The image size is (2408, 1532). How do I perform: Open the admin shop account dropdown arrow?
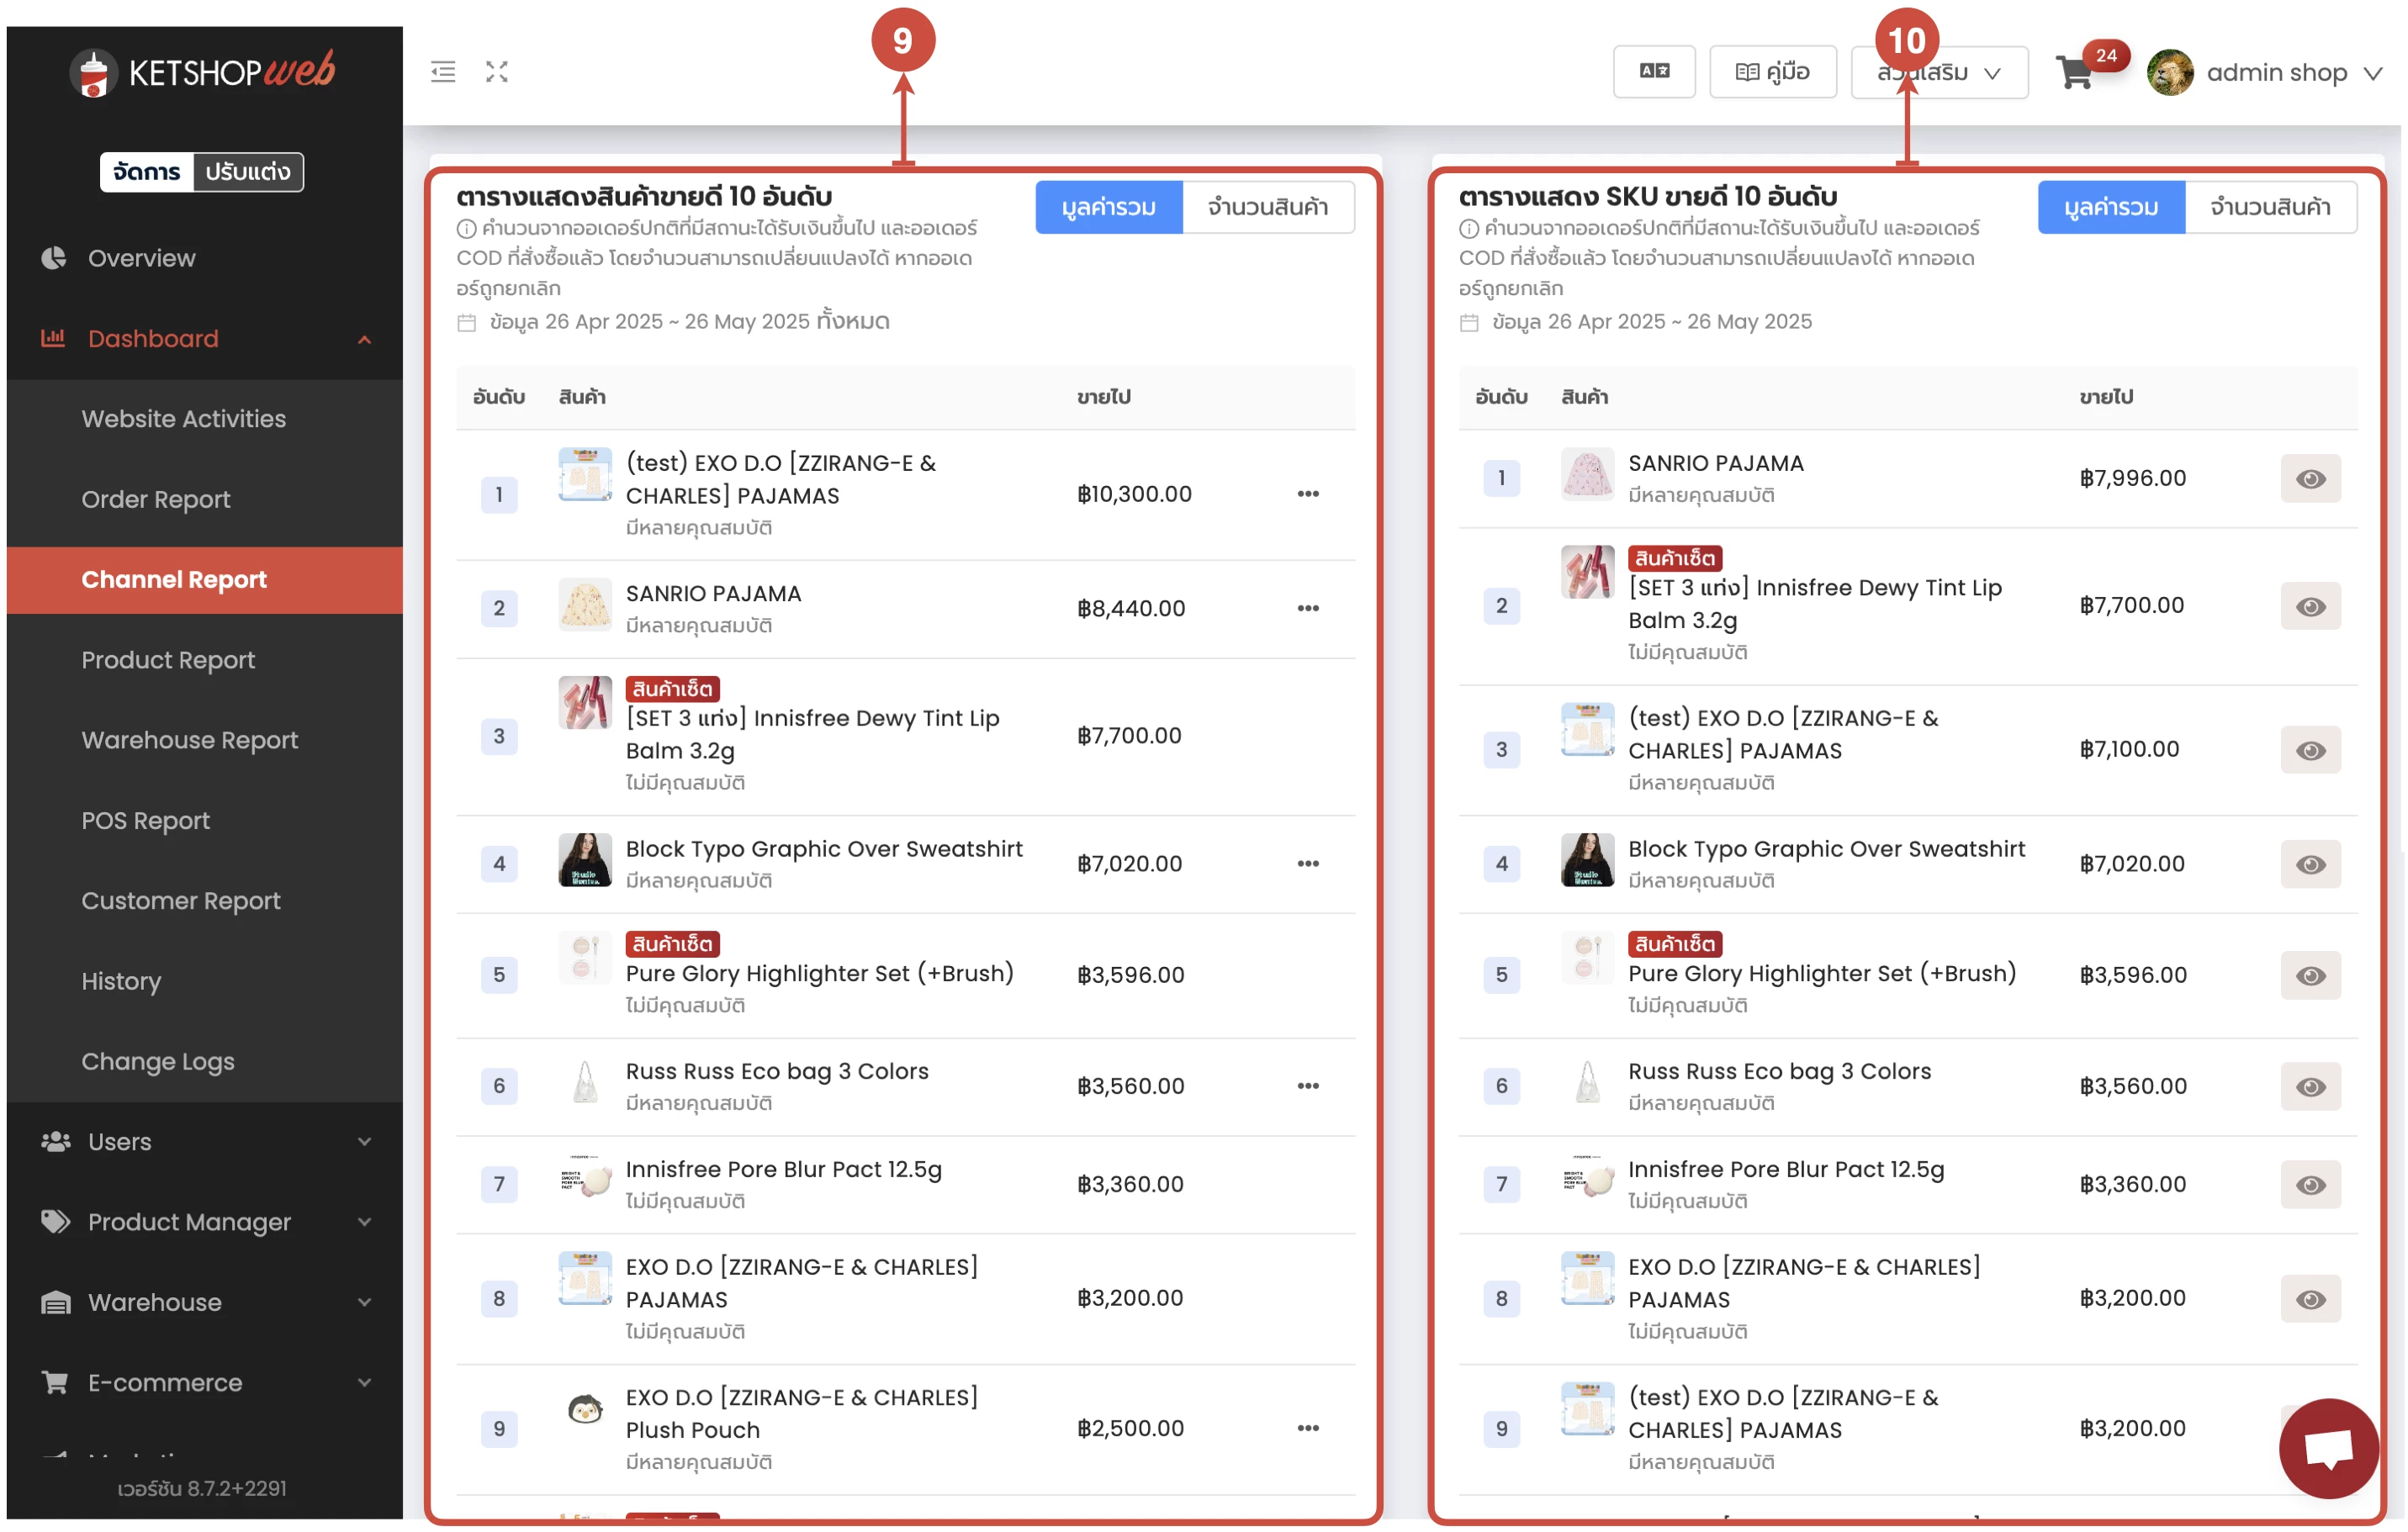(2373, 73)
